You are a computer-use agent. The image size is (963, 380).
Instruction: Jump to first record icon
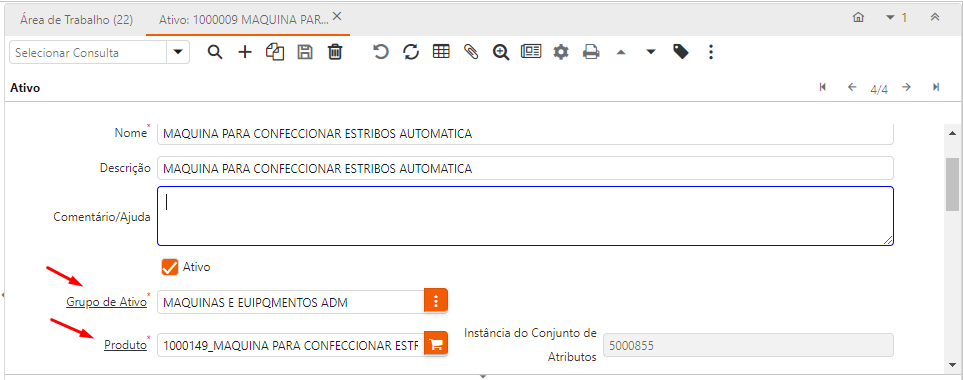point(823,87)
